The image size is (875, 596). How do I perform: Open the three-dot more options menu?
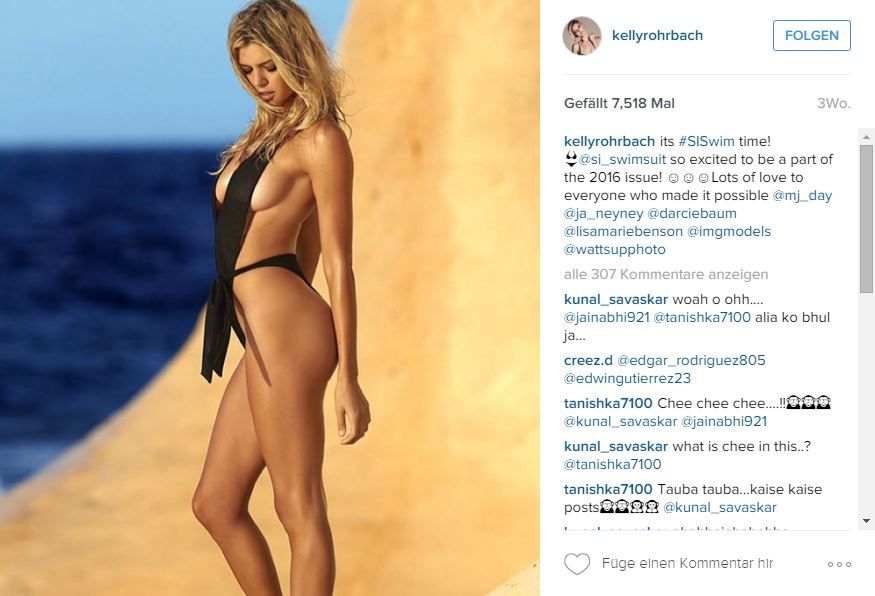(839, 564)
